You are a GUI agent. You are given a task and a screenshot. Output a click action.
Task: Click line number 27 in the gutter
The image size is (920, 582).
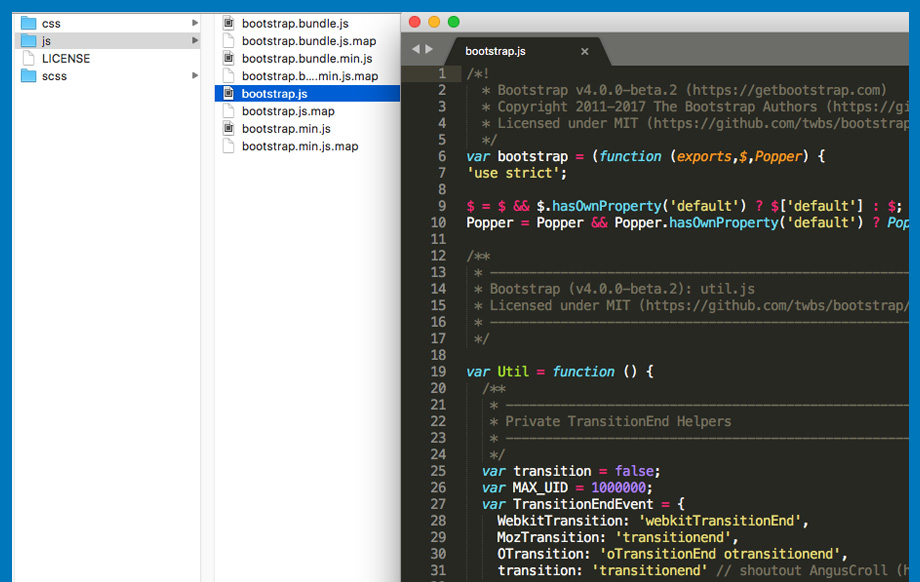438,504
